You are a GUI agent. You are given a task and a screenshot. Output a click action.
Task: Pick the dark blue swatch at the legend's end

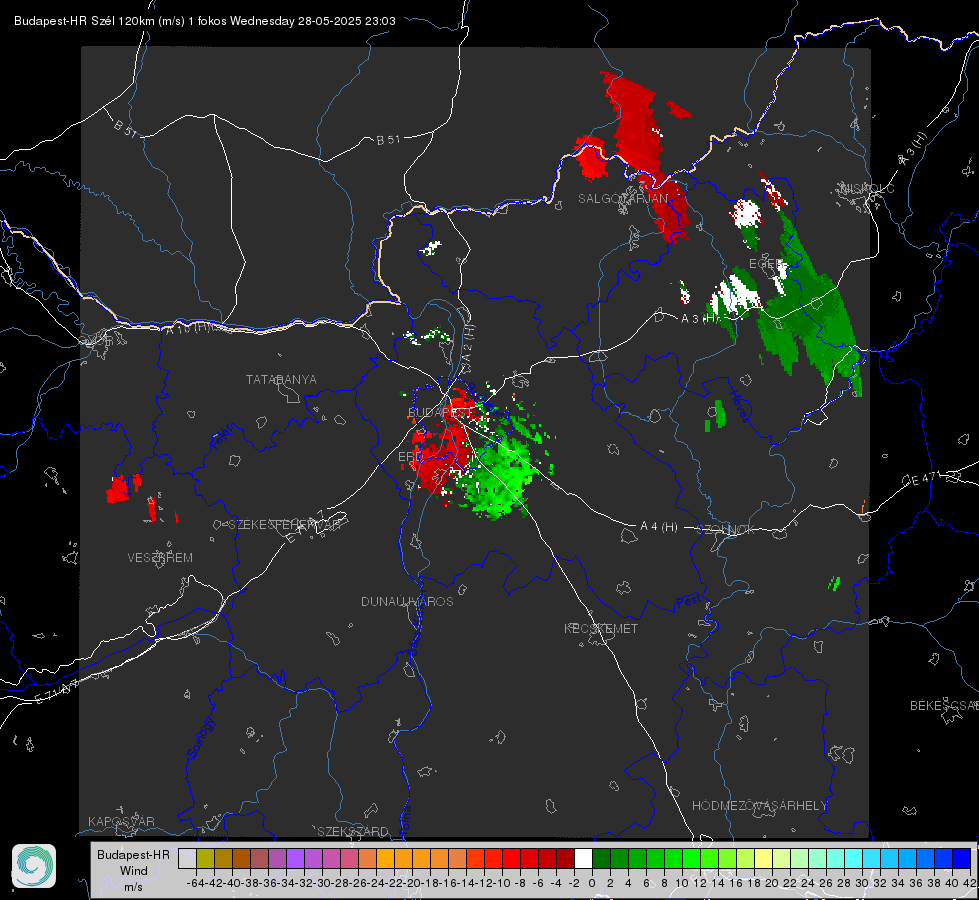(x=962, y=858)
